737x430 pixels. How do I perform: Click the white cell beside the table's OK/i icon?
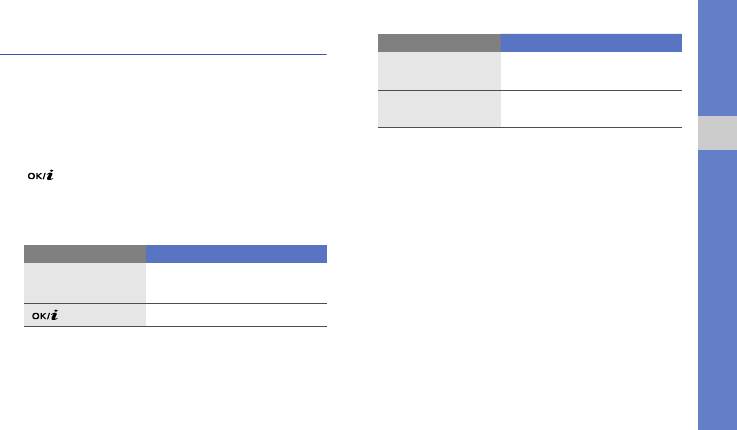coord(236,316)
